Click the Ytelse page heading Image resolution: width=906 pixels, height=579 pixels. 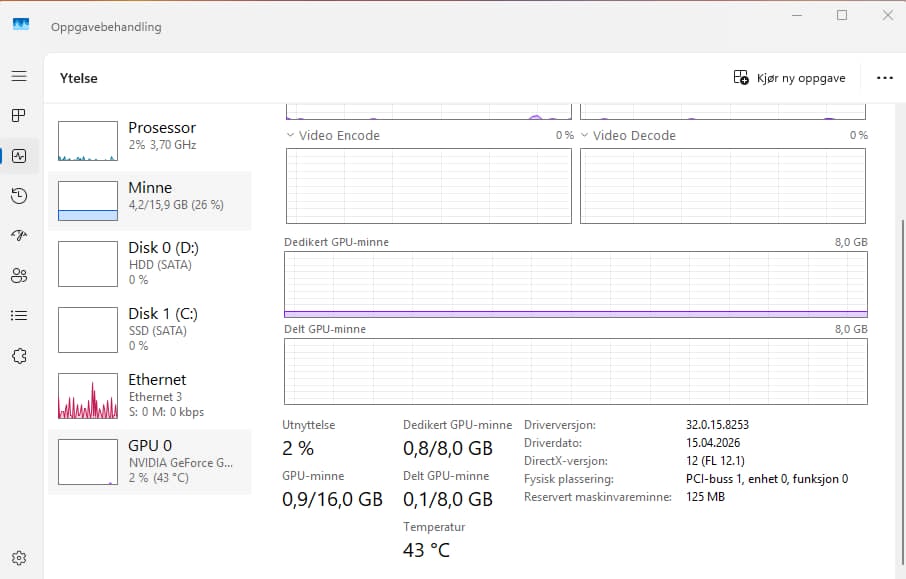79,78
